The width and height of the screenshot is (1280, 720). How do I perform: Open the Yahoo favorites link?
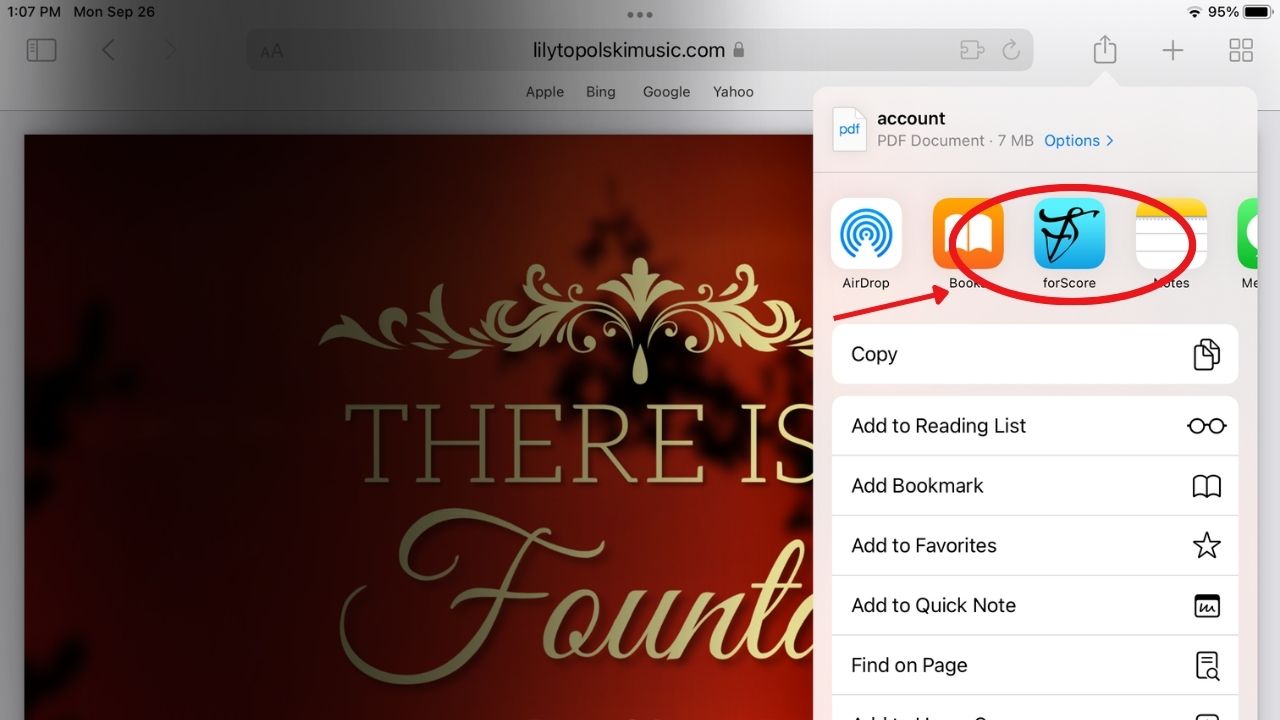pyautogui.click(x=733, y=92)
